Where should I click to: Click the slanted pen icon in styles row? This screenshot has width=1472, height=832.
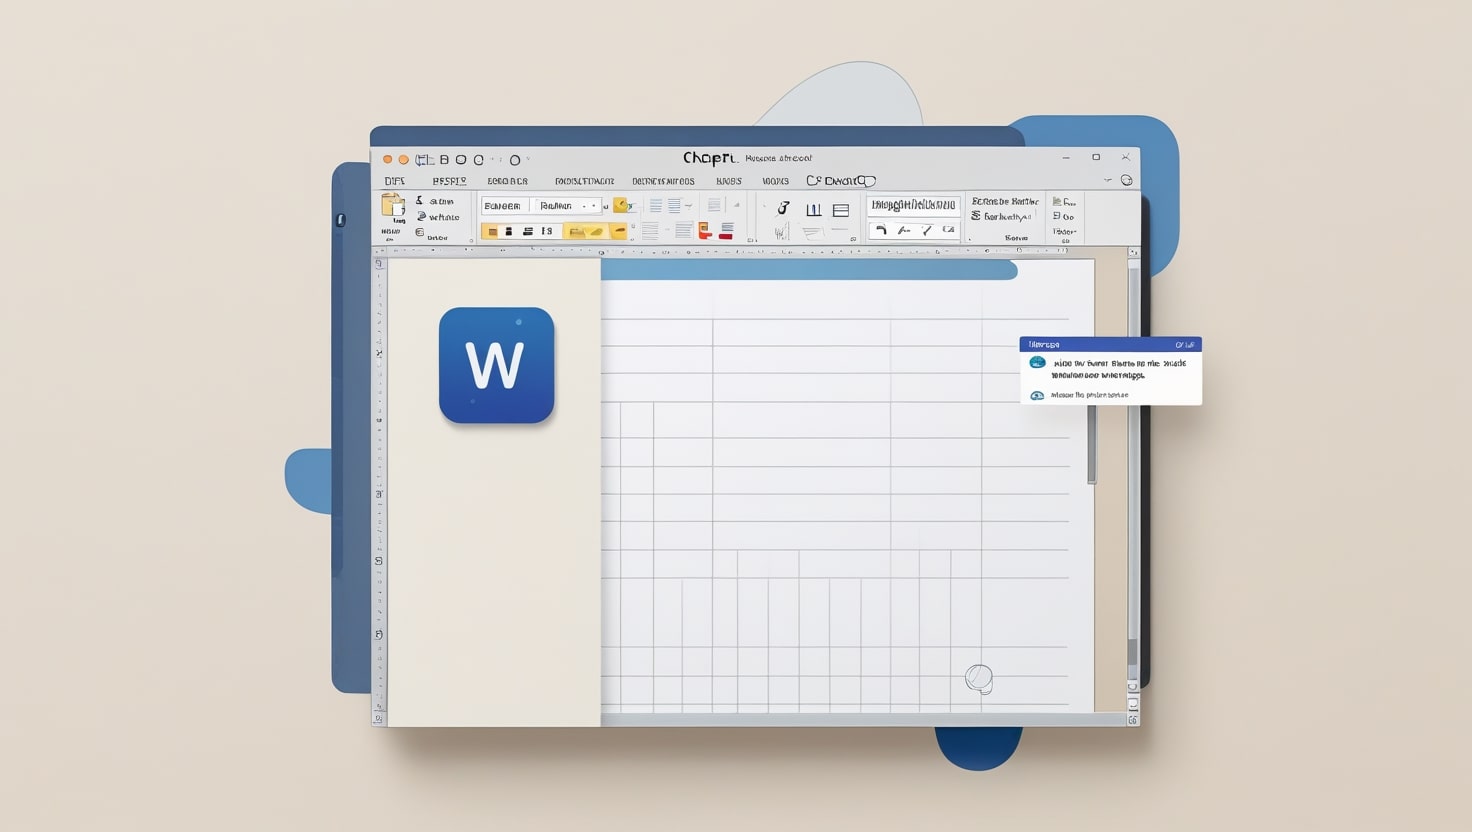926,230
